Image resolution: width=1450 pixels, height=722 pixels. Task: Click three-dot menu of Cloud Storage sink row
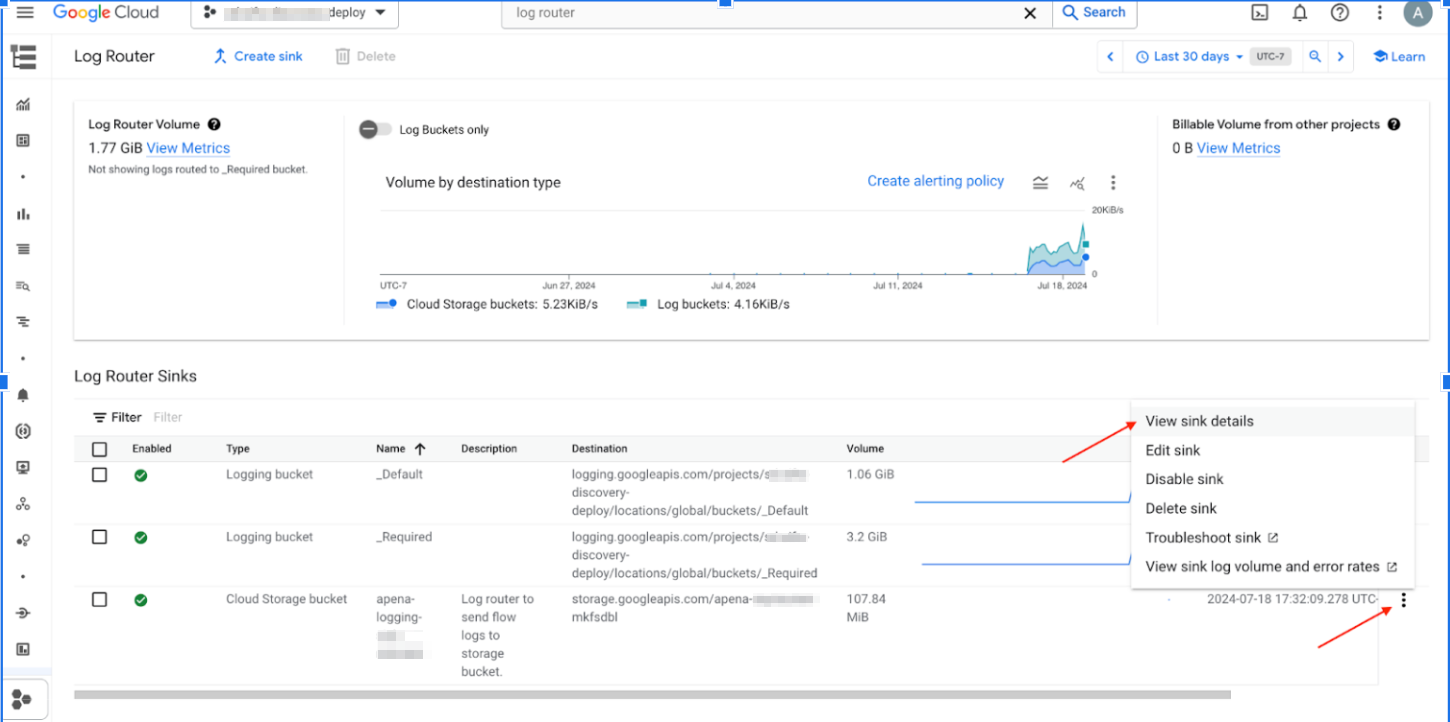coord(1404,600)
